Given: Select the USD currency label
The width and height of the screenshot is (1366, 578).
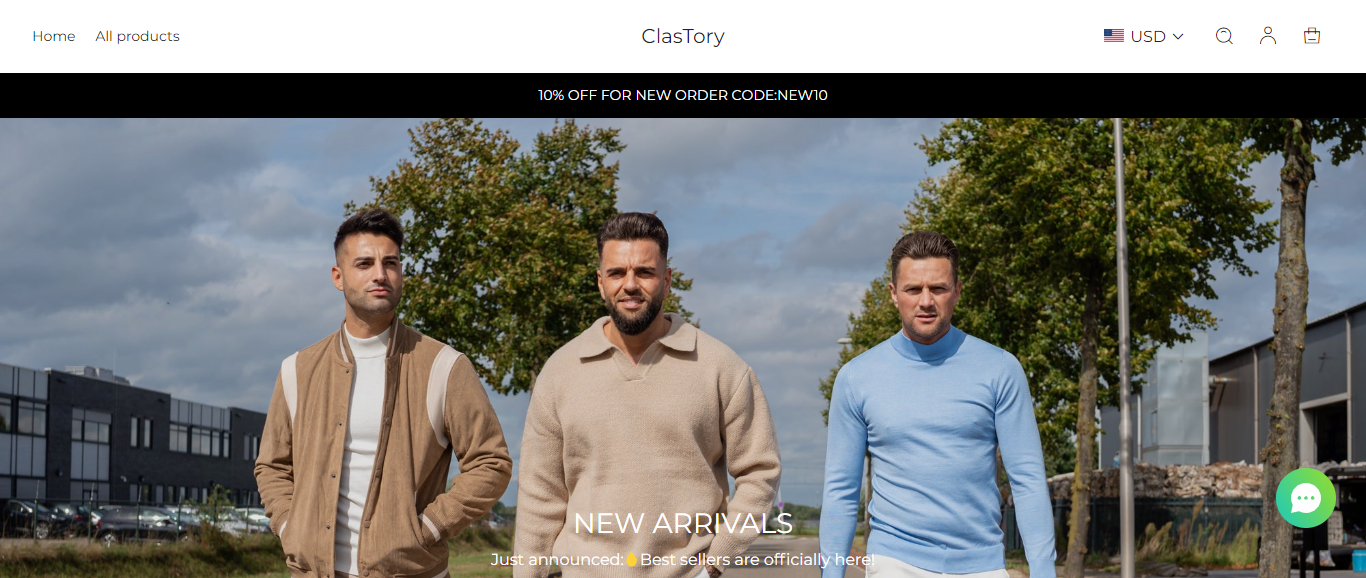Looking at the screenshot, I should (x=1148, y=36).
